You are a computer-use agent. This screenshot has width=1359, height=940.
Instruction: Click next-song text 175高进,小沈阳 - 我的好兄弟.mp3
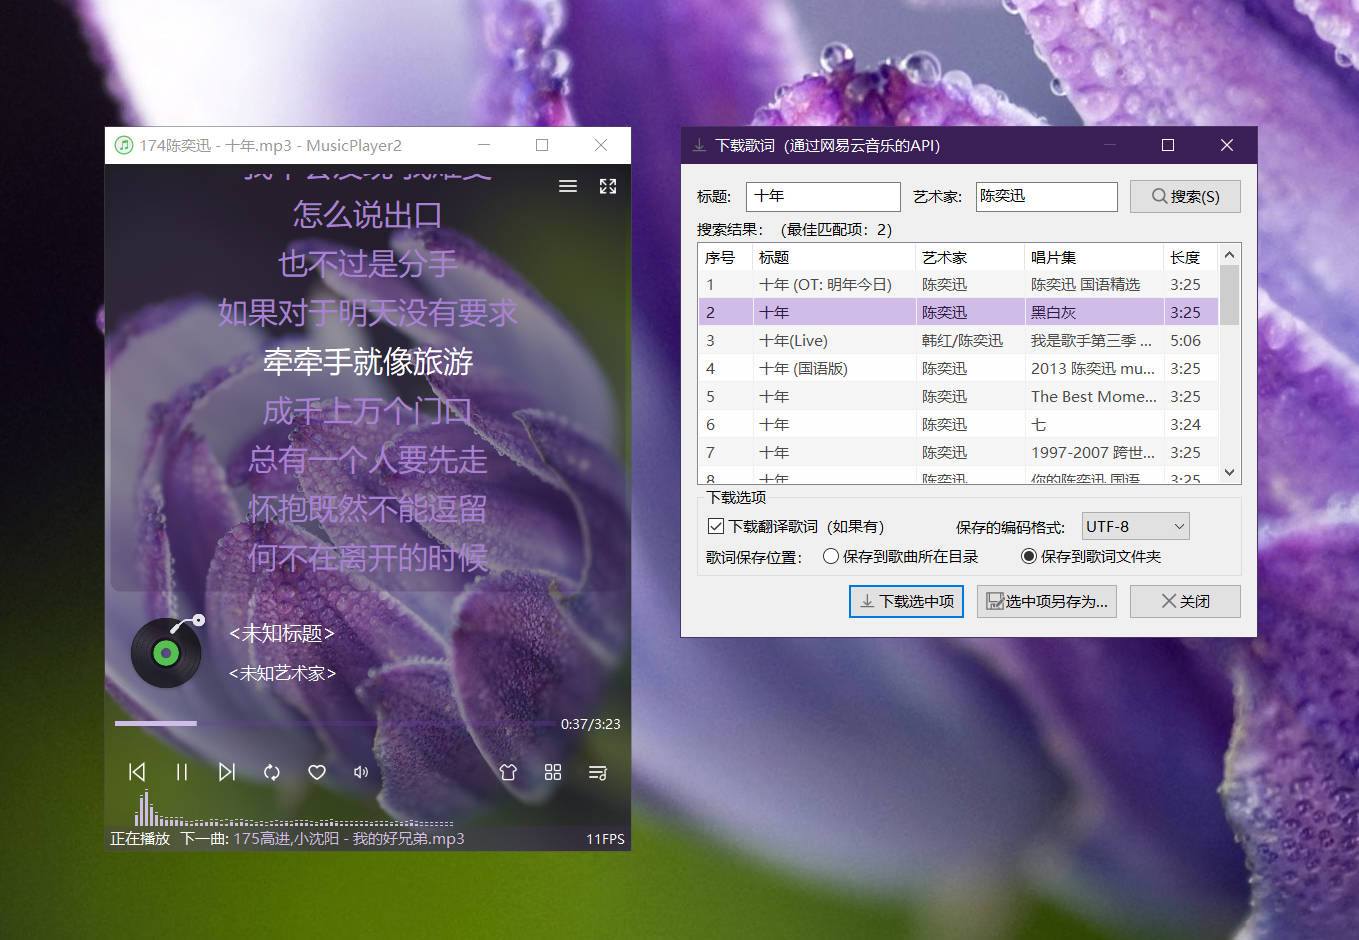(349, 839)
